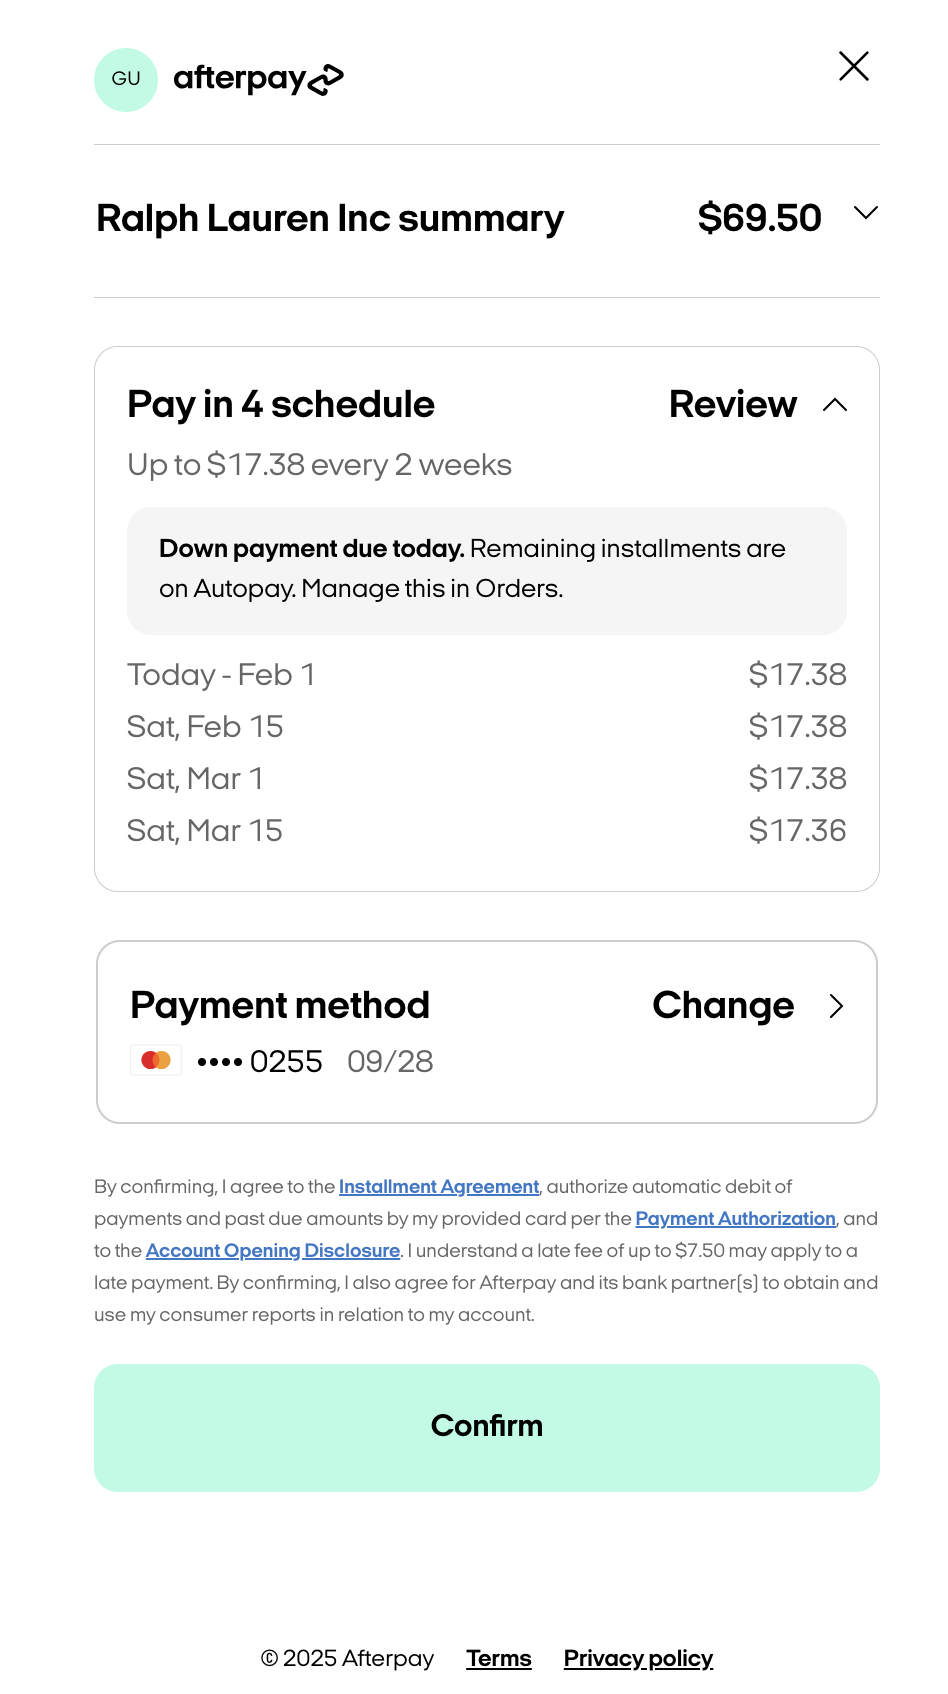Open the Installment Agreement link
948x1694 pixels.
[x=439, y=1187]
